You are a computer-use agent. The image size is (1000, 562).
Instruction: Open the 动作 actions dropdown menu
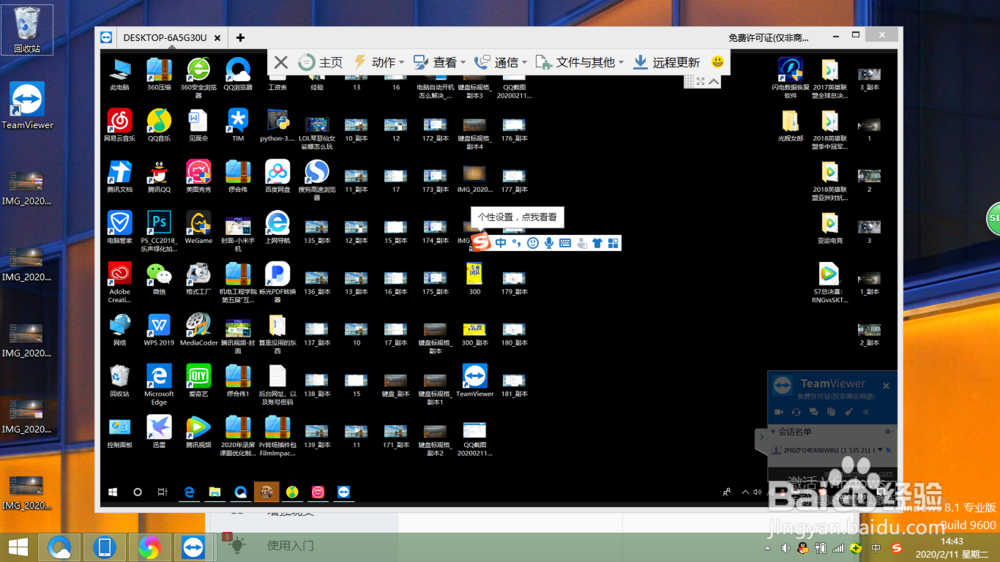click(379, 62)
